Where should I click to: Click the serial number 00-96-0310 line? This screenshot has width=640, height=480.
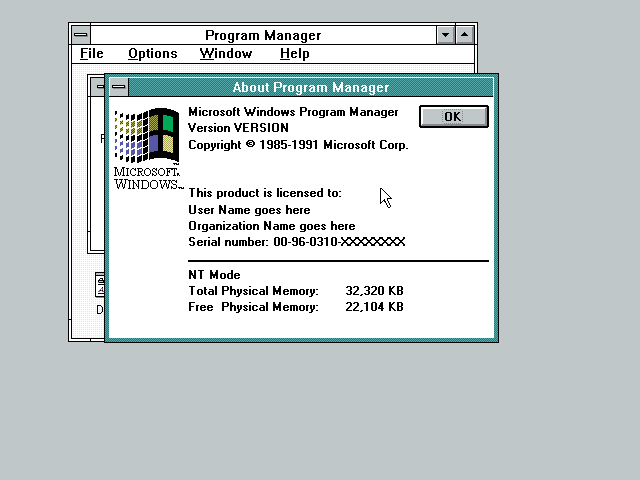click(297, 242)
